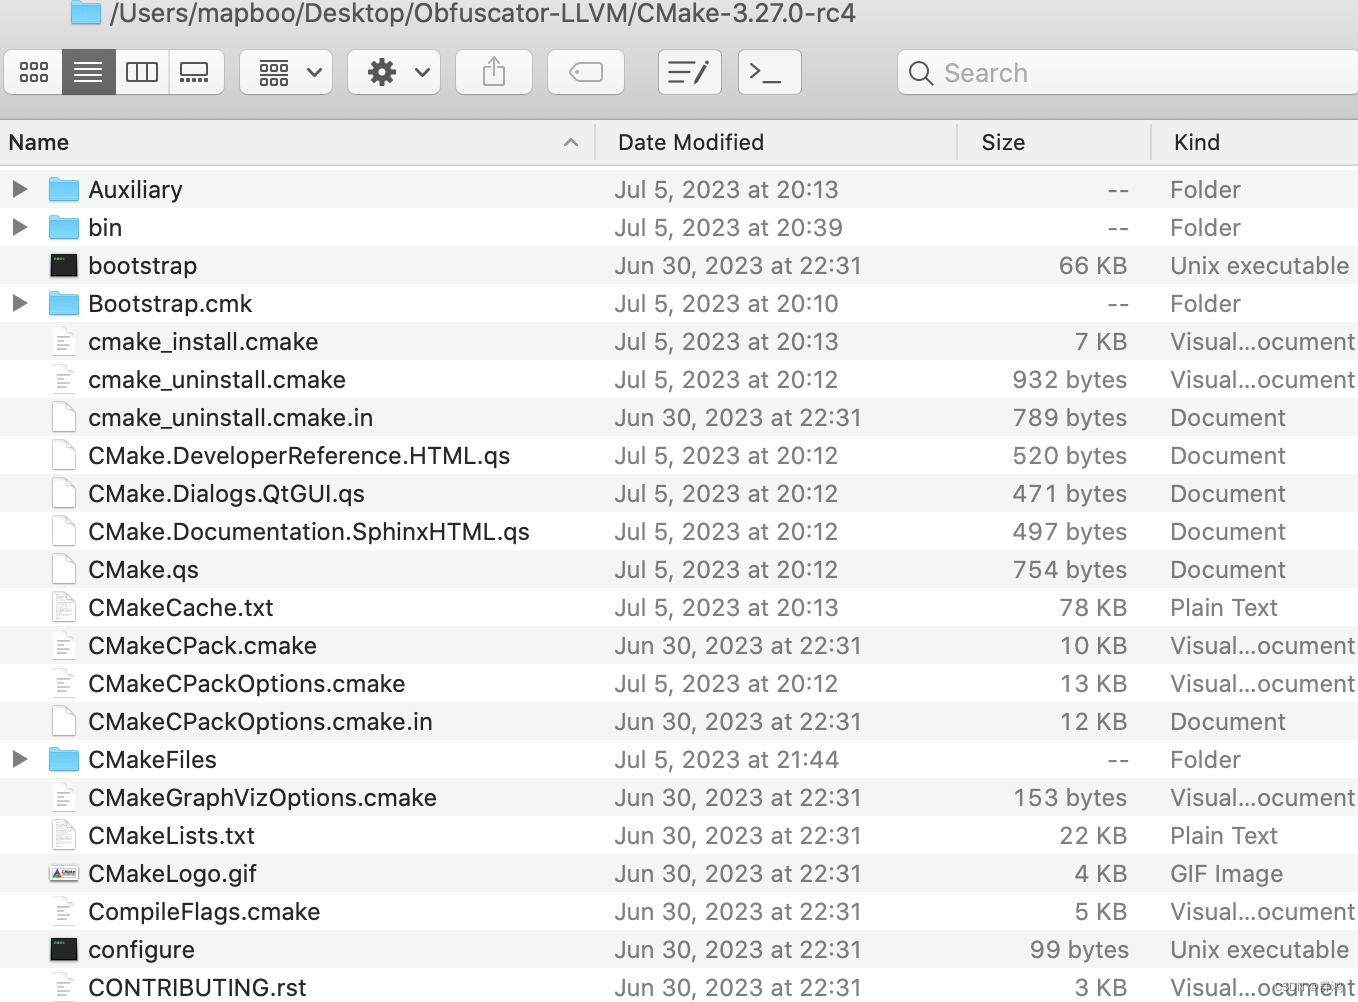Select the Bootstrap.cmk folder icon

point(64,303)
